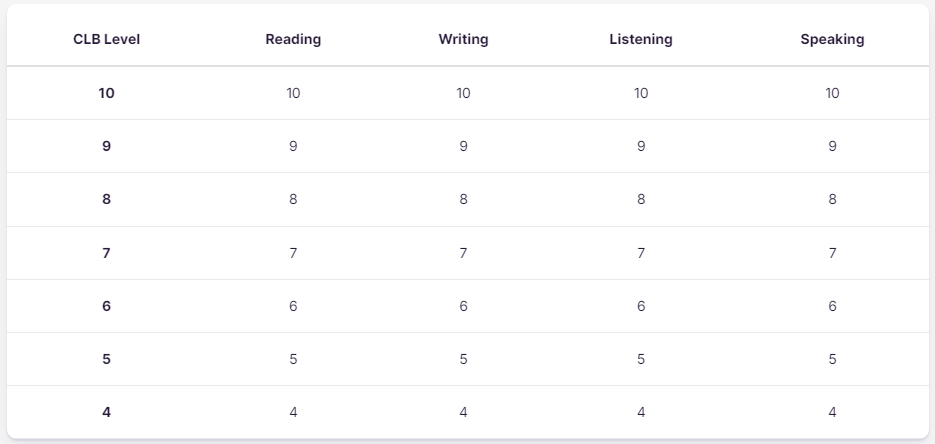Click the Reading score 6 cell
The image size is (935, 444).
pyautogui.click(x=293, y=306)
